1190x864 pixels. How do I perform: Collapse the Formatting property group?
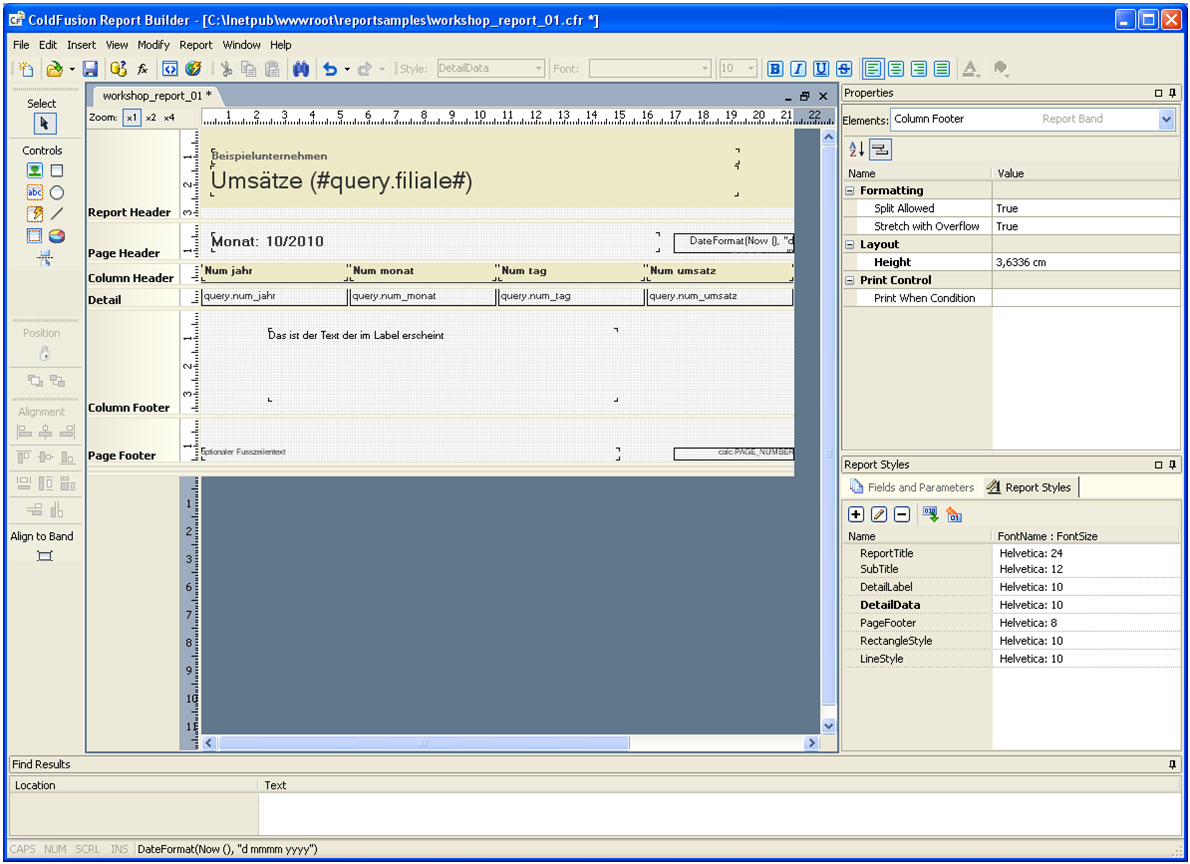(x=850, y=191)
